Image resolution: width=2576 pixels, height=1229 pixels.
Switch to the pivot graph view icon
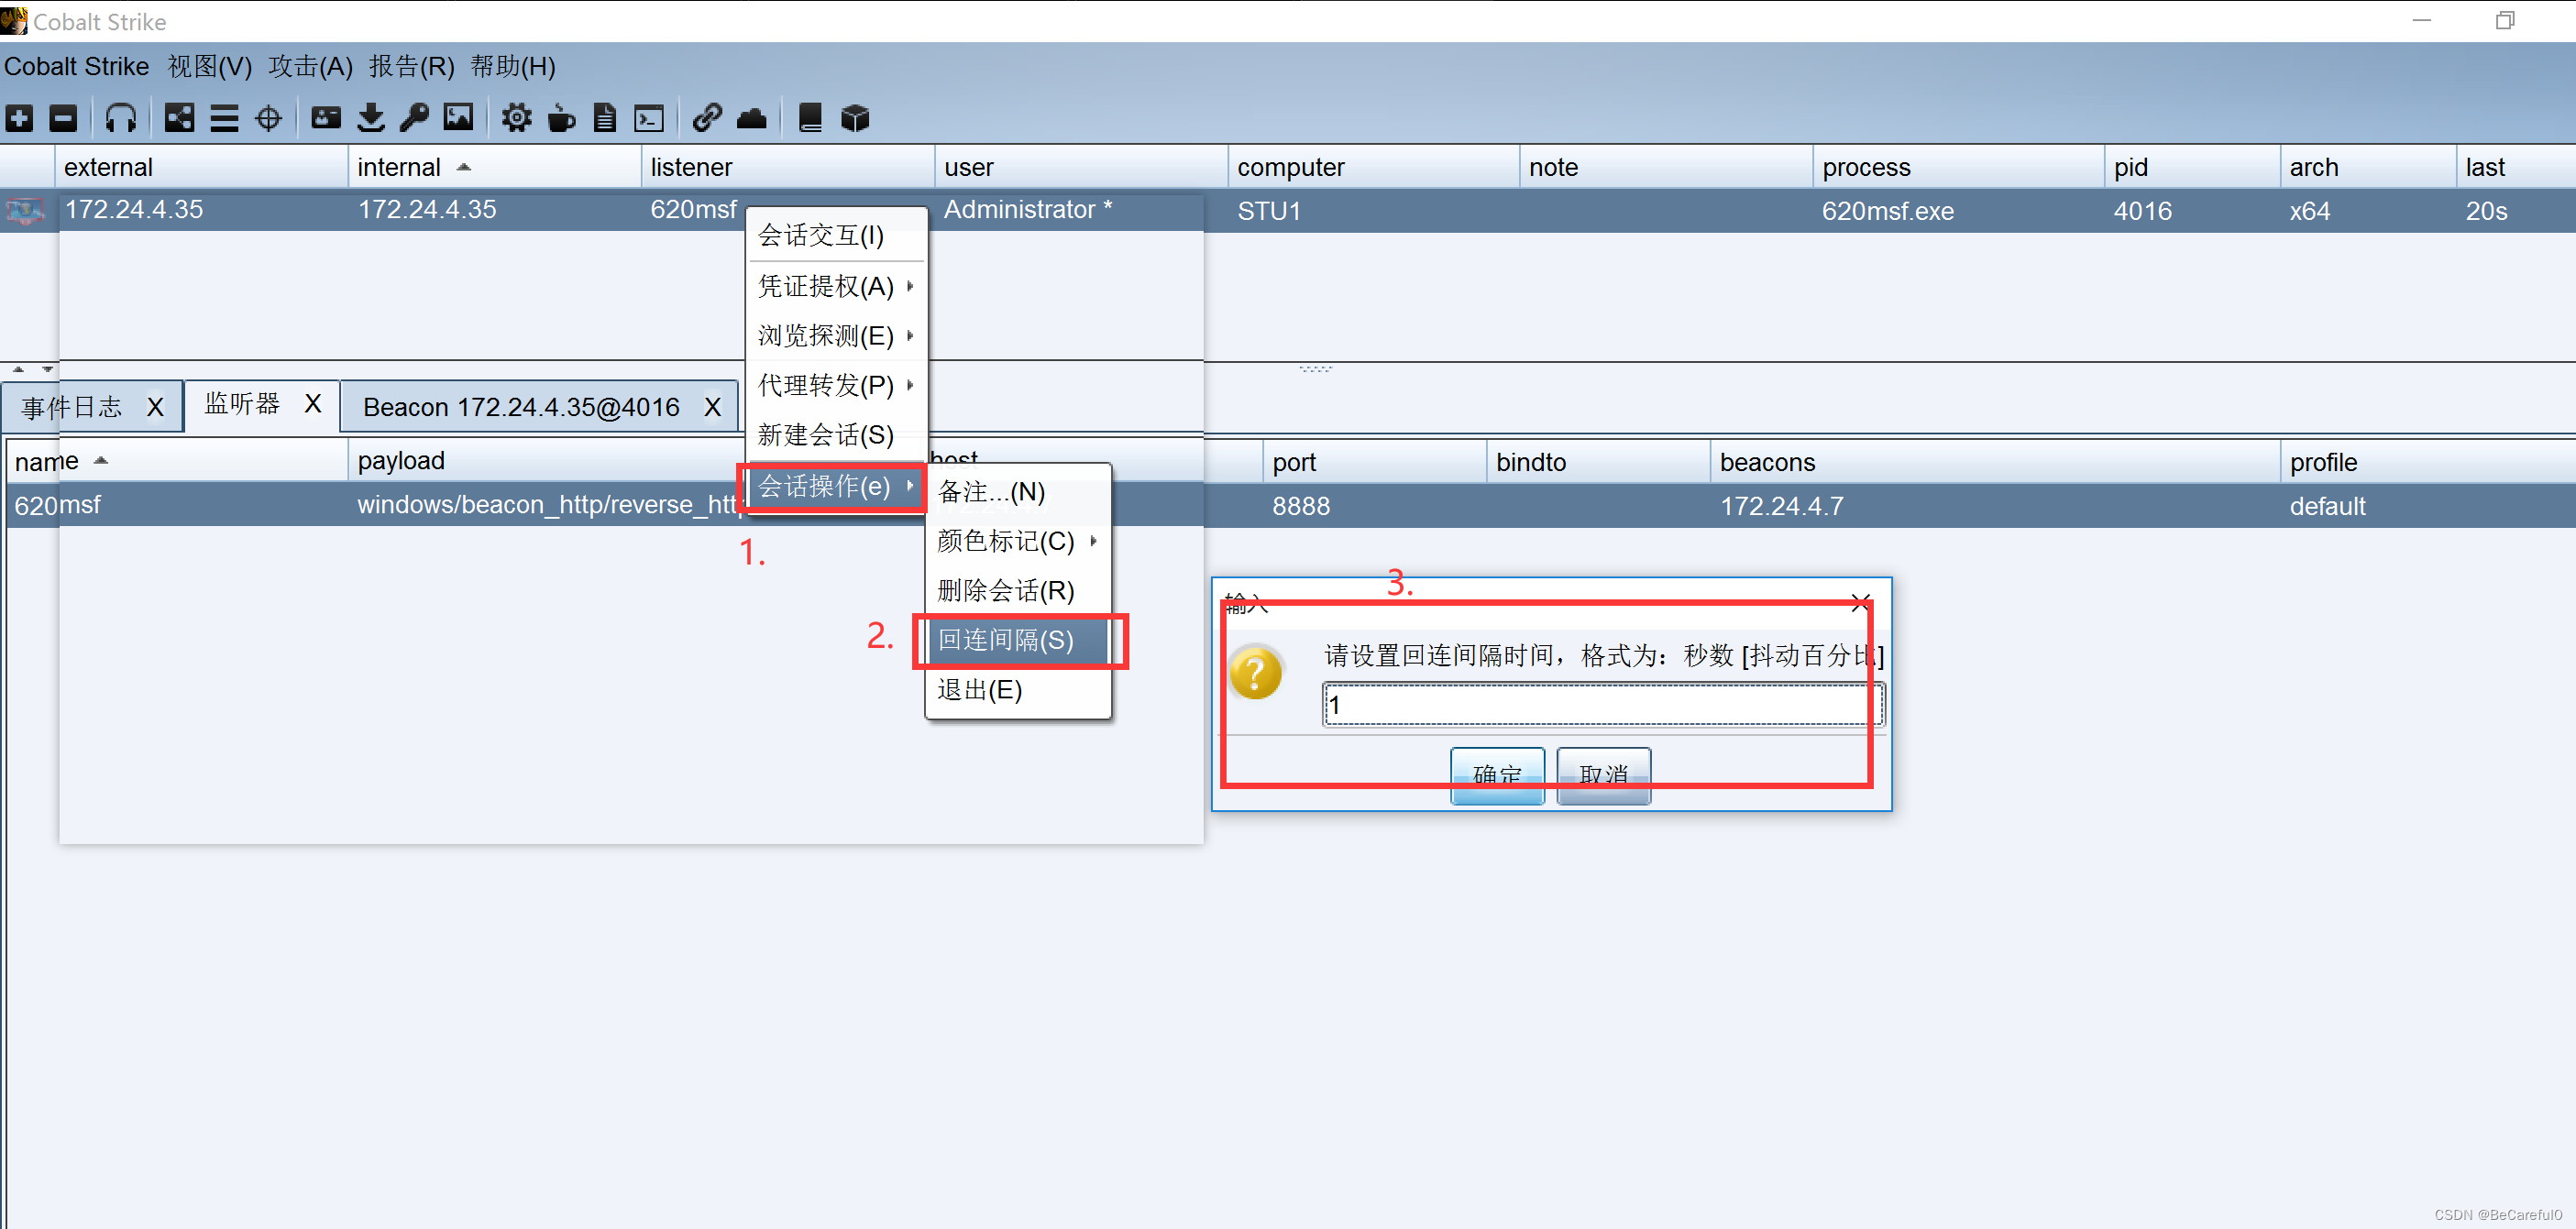pyautogui.click(x=180, y=118)
